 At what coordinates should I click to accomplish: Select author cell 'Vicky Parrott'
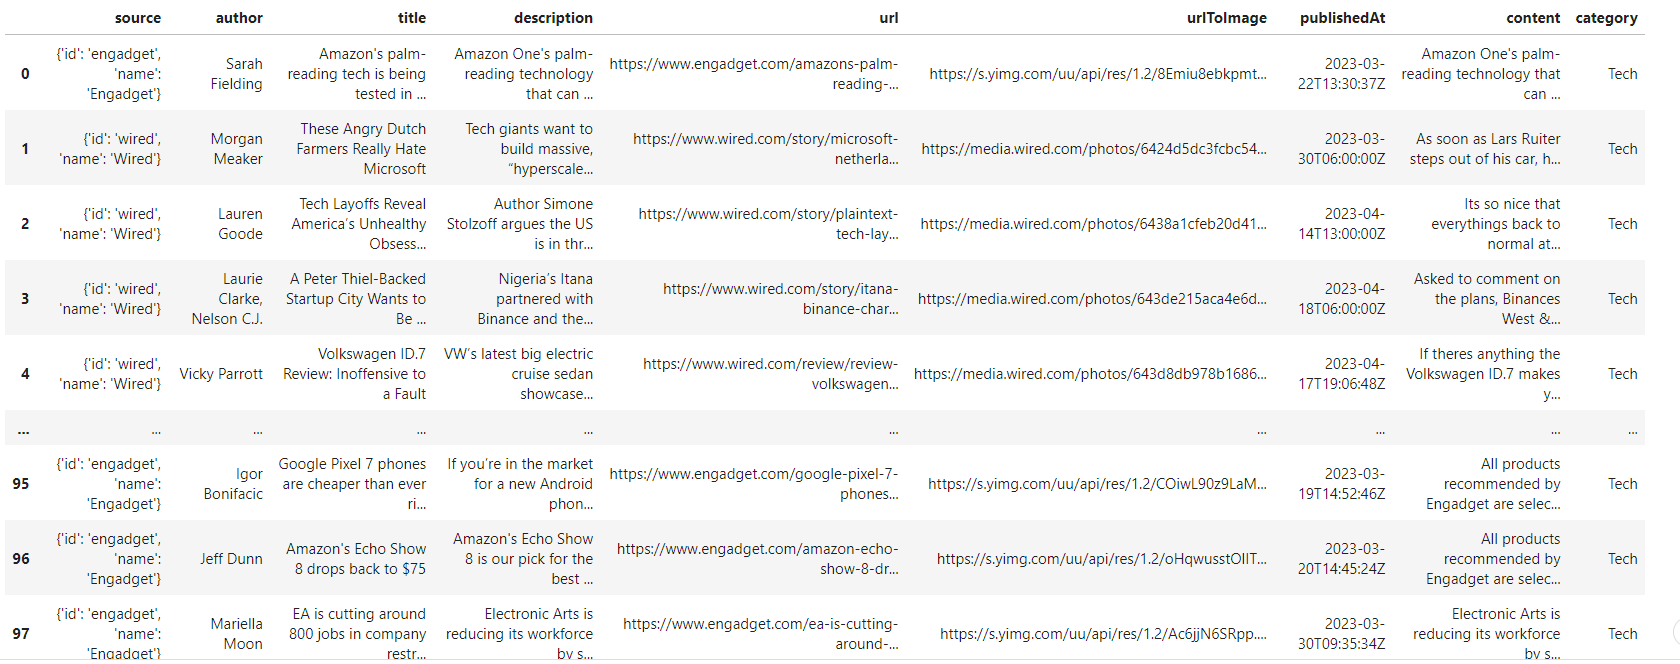(x=221, y=374)
